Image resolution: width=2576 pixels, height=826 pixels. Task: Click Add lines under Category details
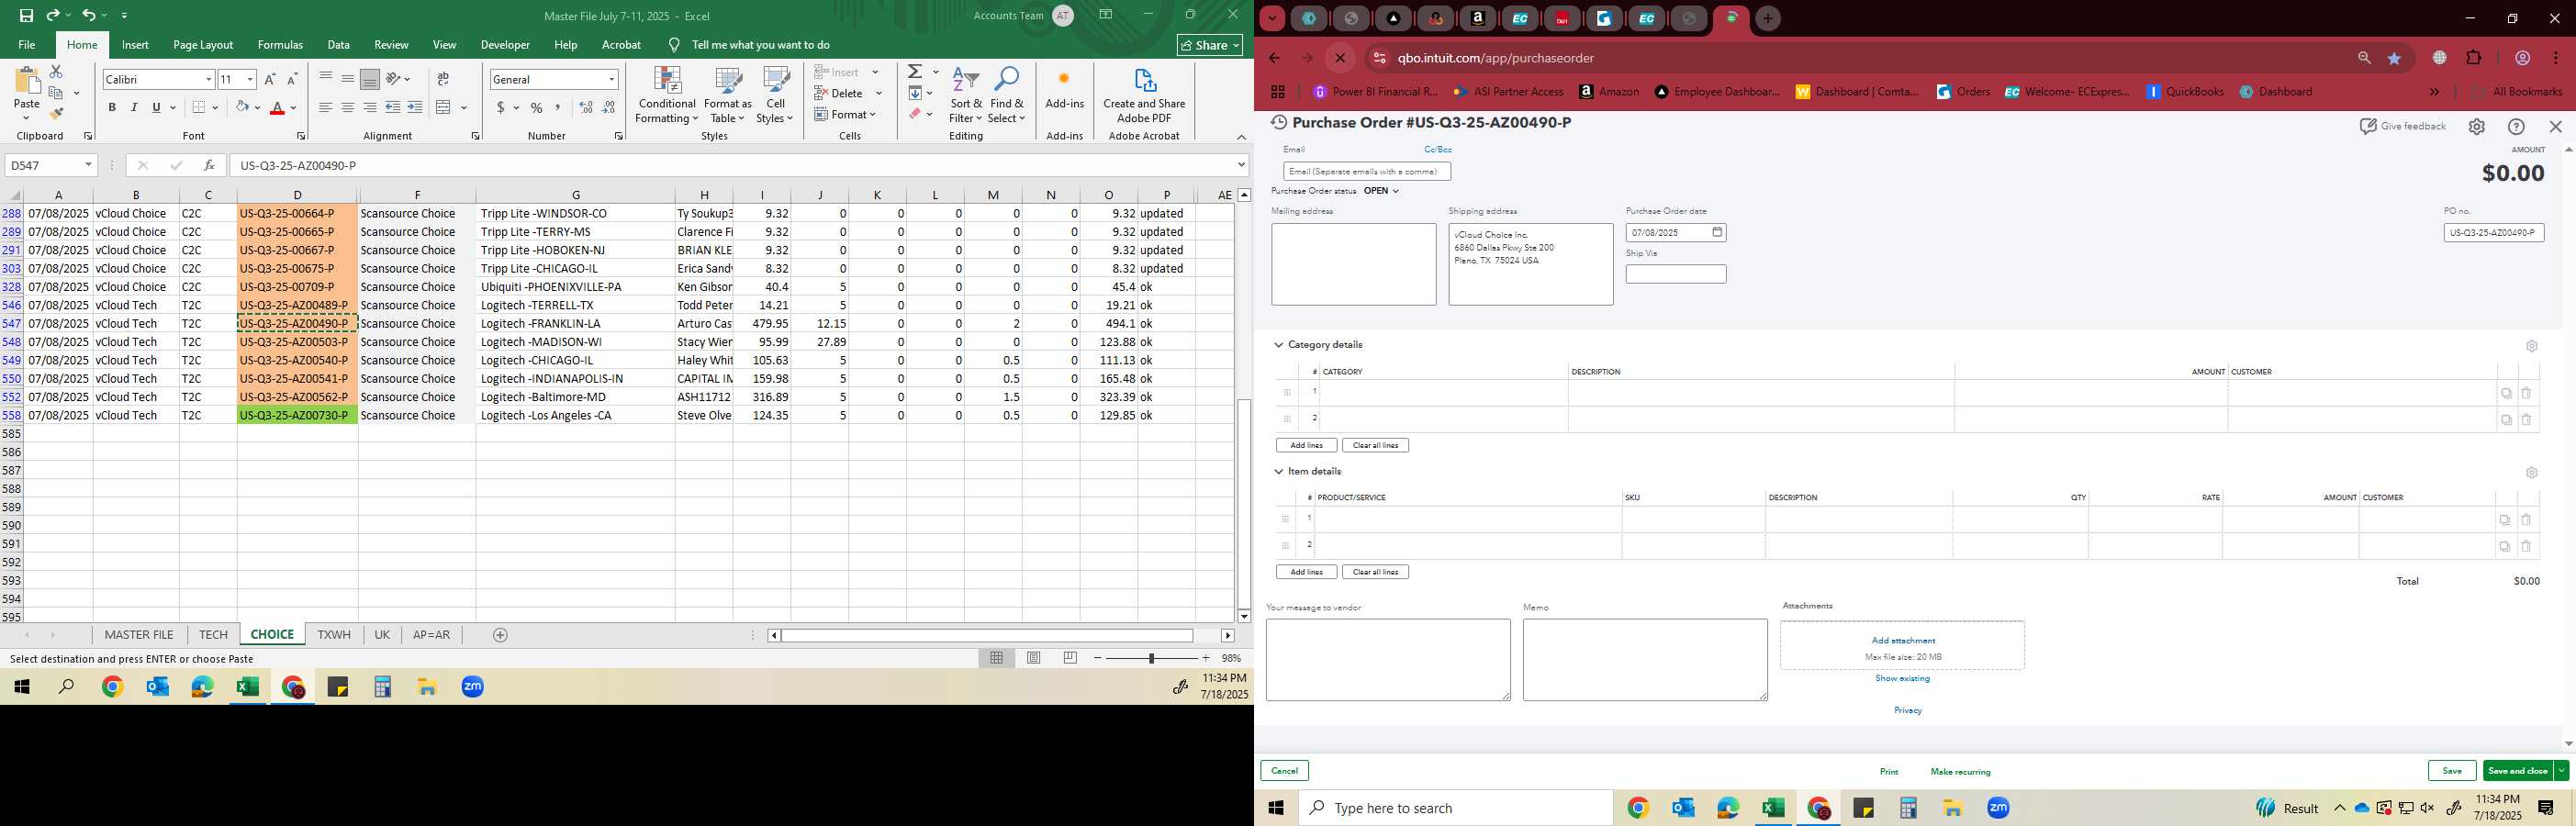pos(1306,445)
